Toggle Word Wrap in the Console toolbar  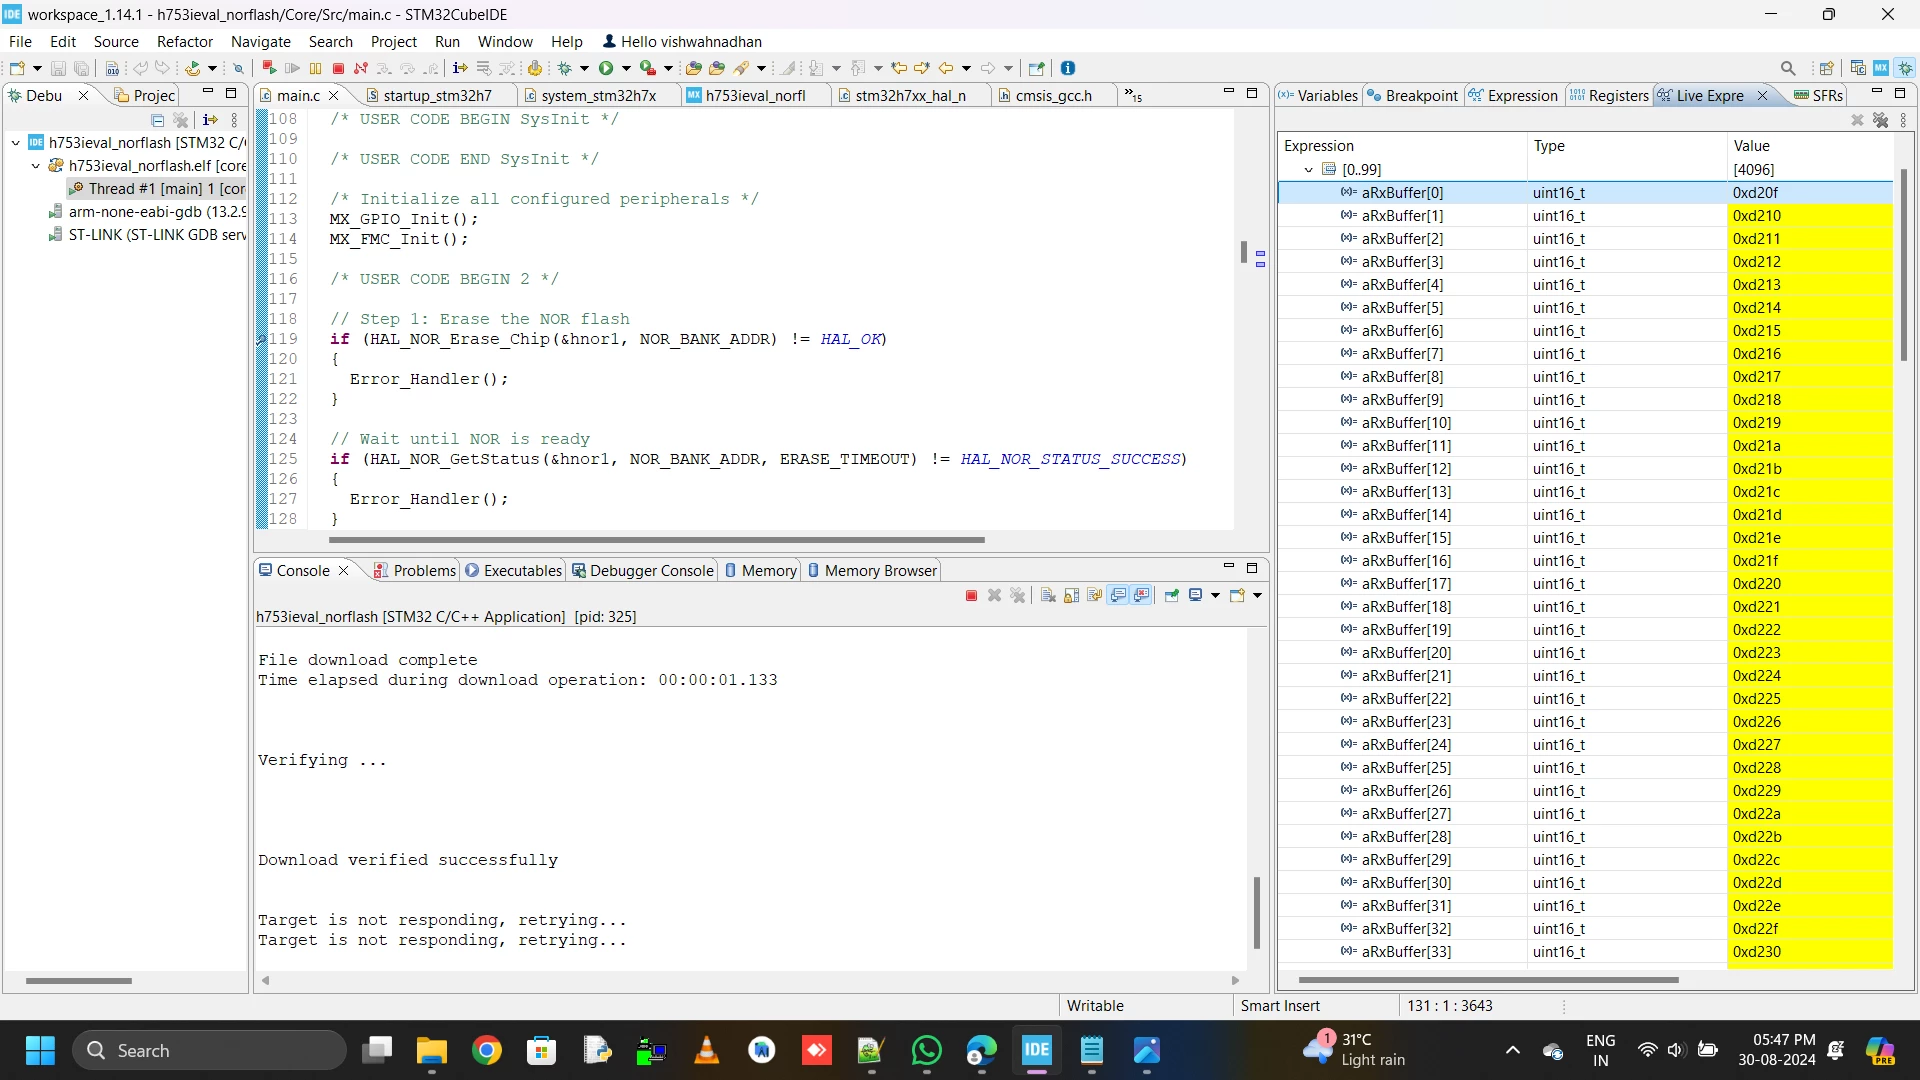tap(1094, 596)
